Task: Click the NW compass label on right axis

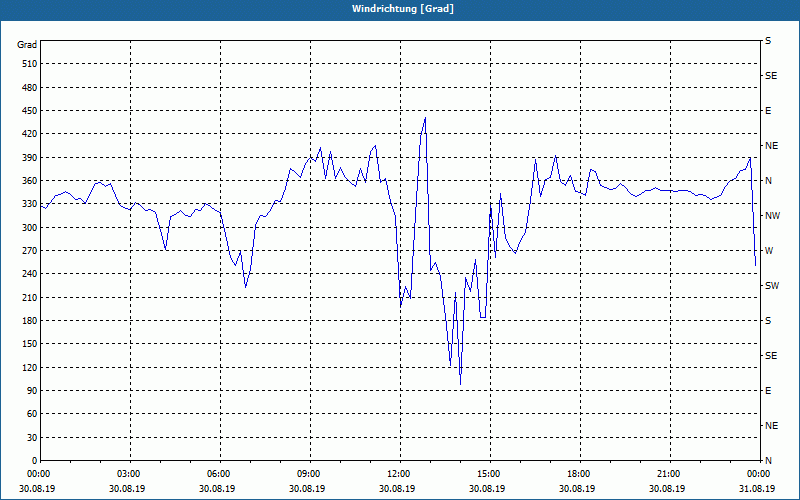Action: (x=773, y=216)
